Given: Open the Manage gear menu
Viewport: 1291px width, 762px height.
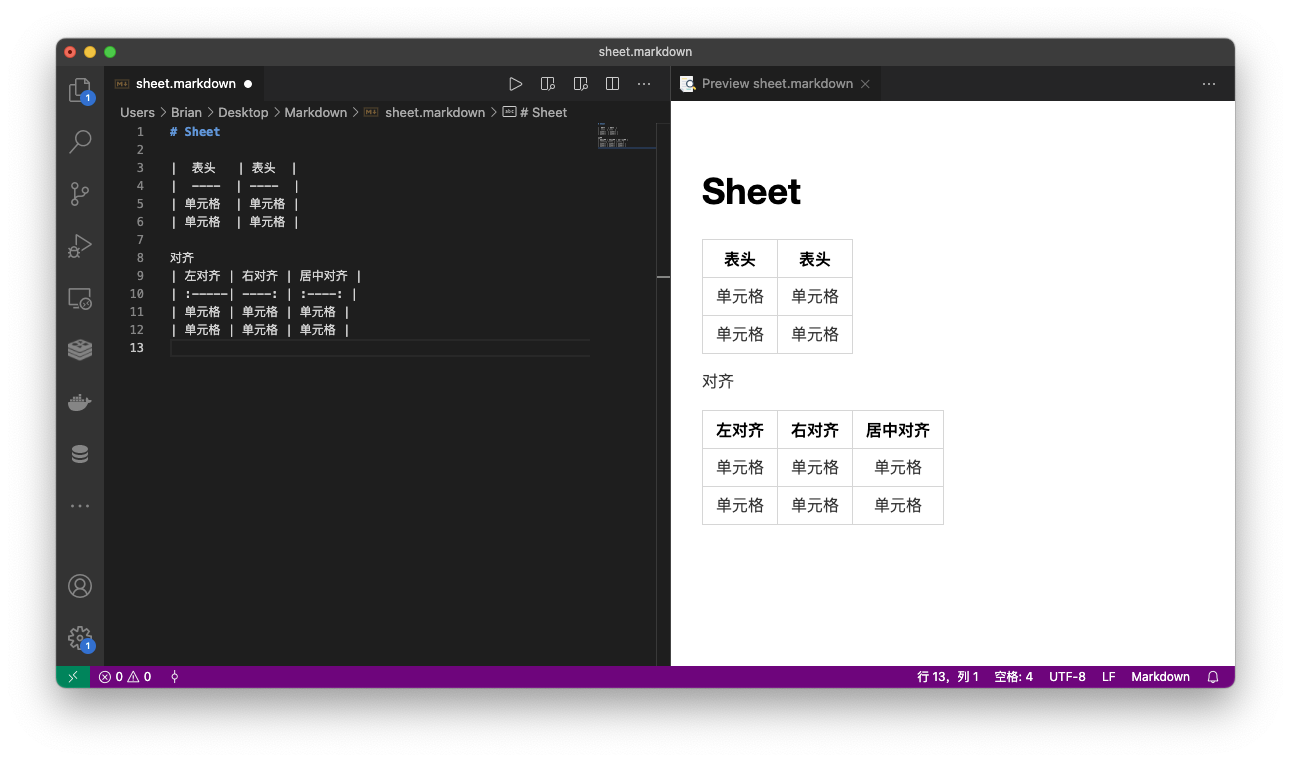Looking at the screenshot, I should [80, 638].
